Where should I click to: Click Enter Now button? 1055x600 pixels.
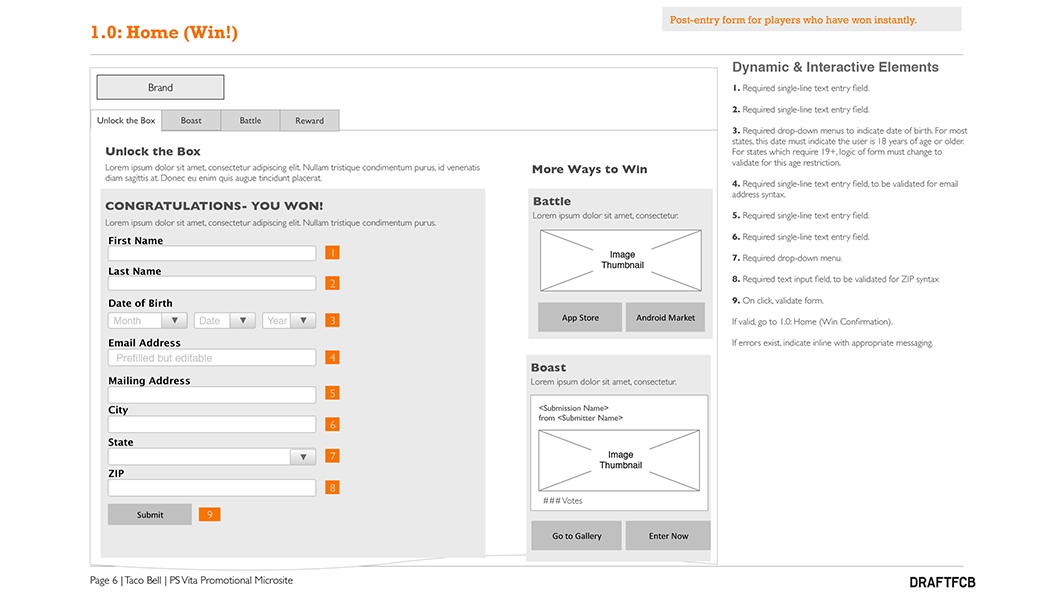tap(668, 535)
